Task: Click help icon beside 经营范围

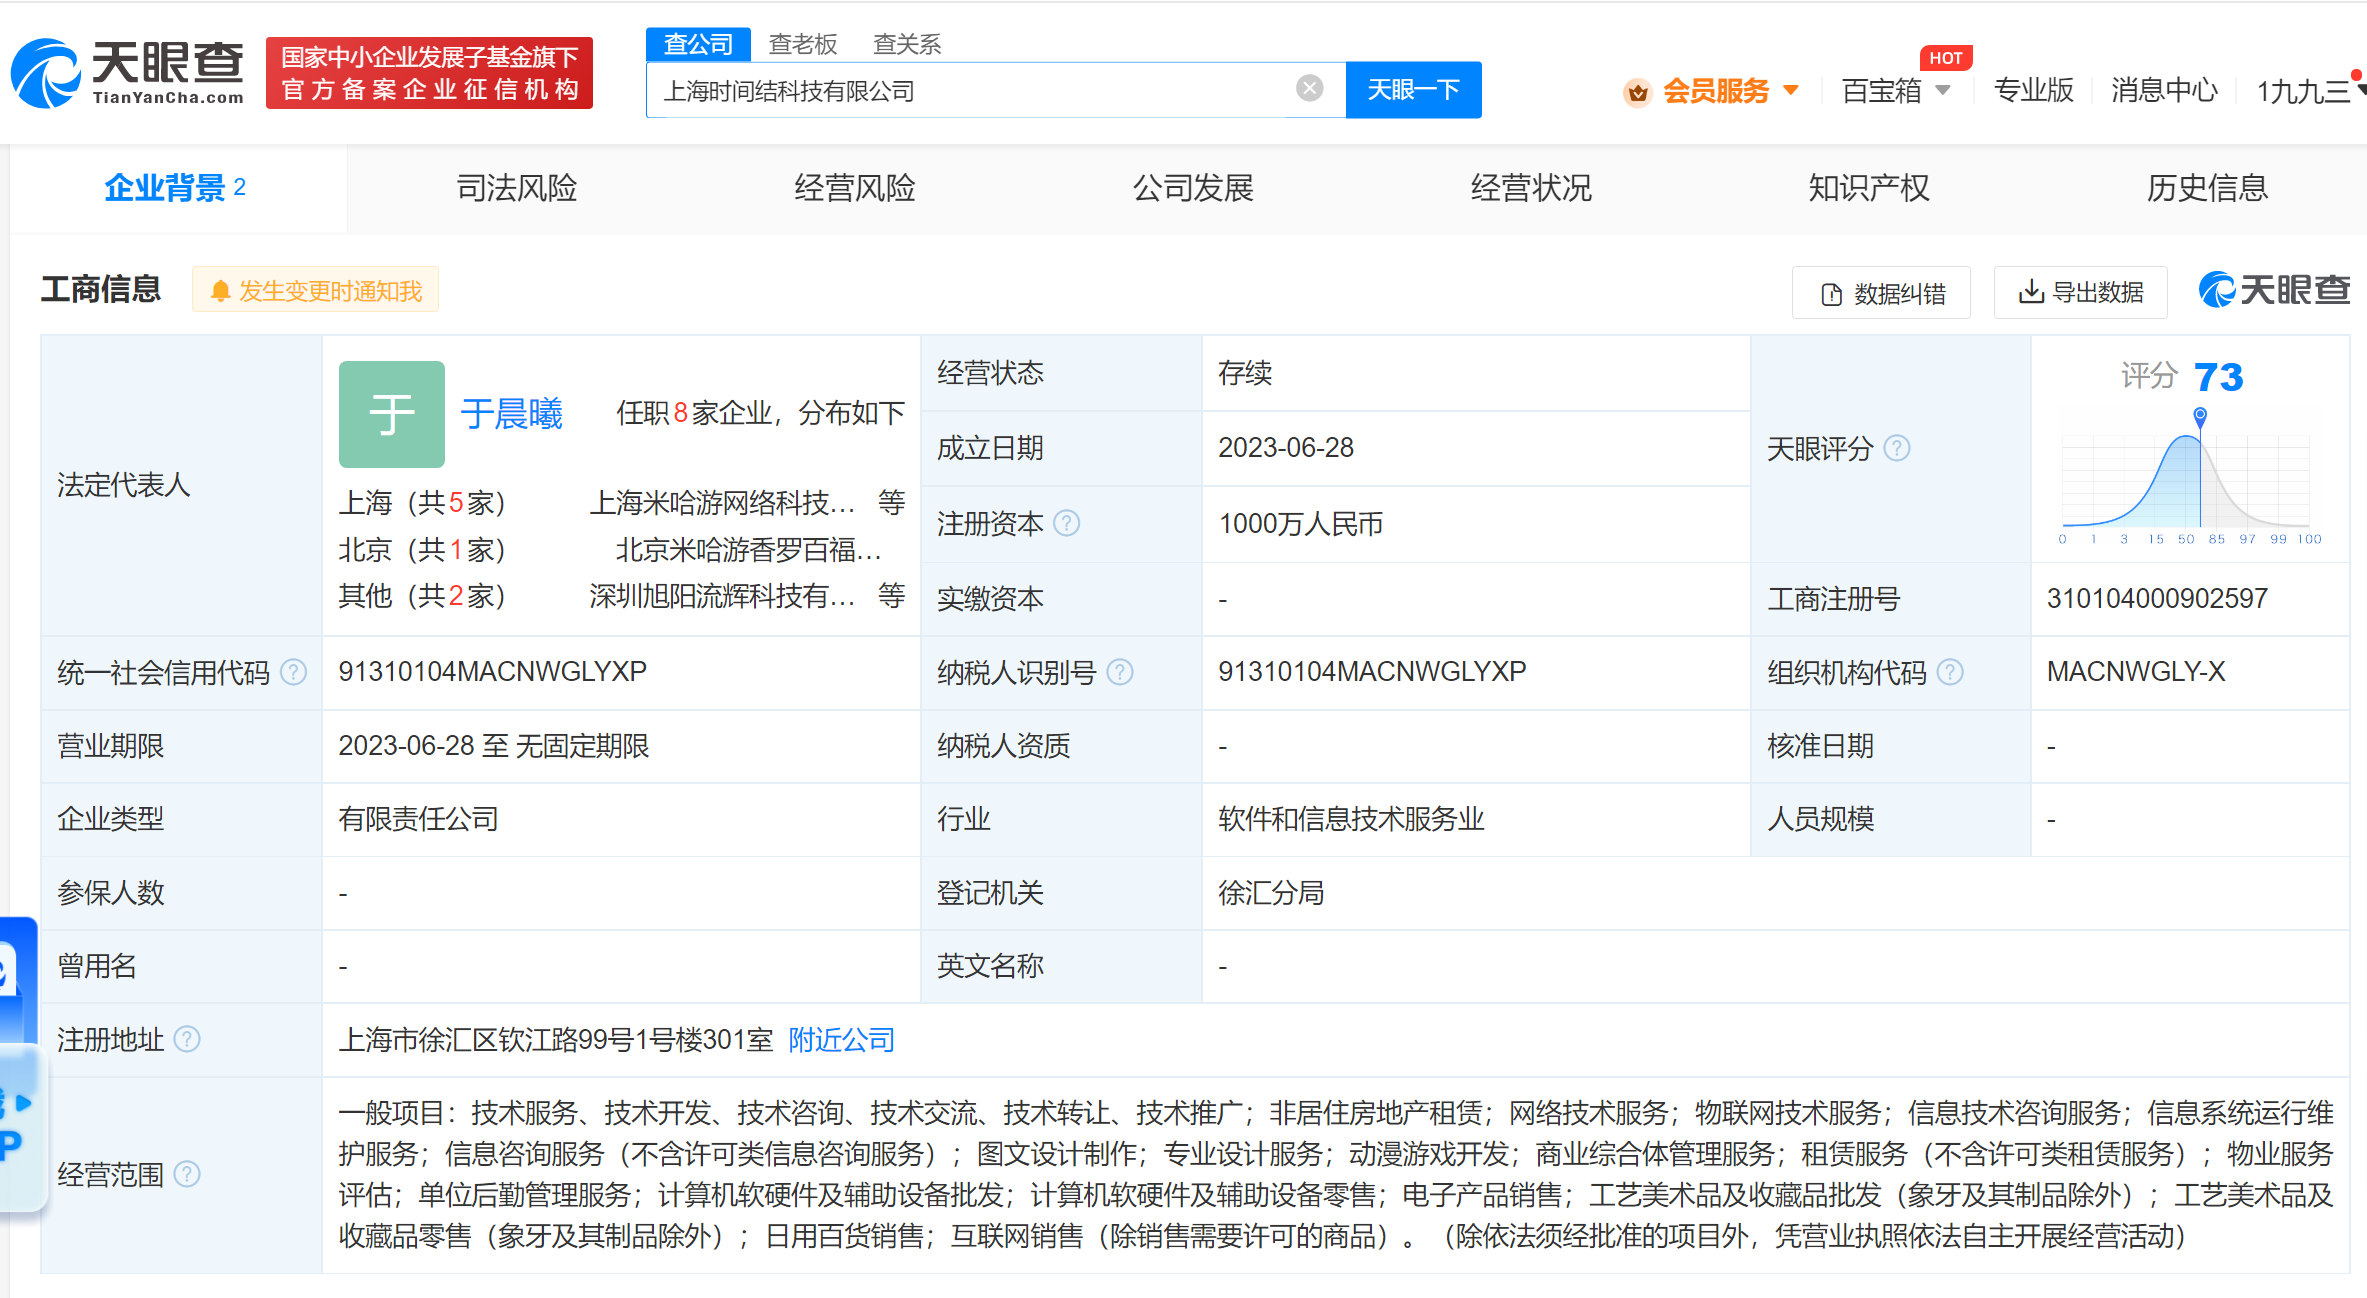Action: (187, 1174)
